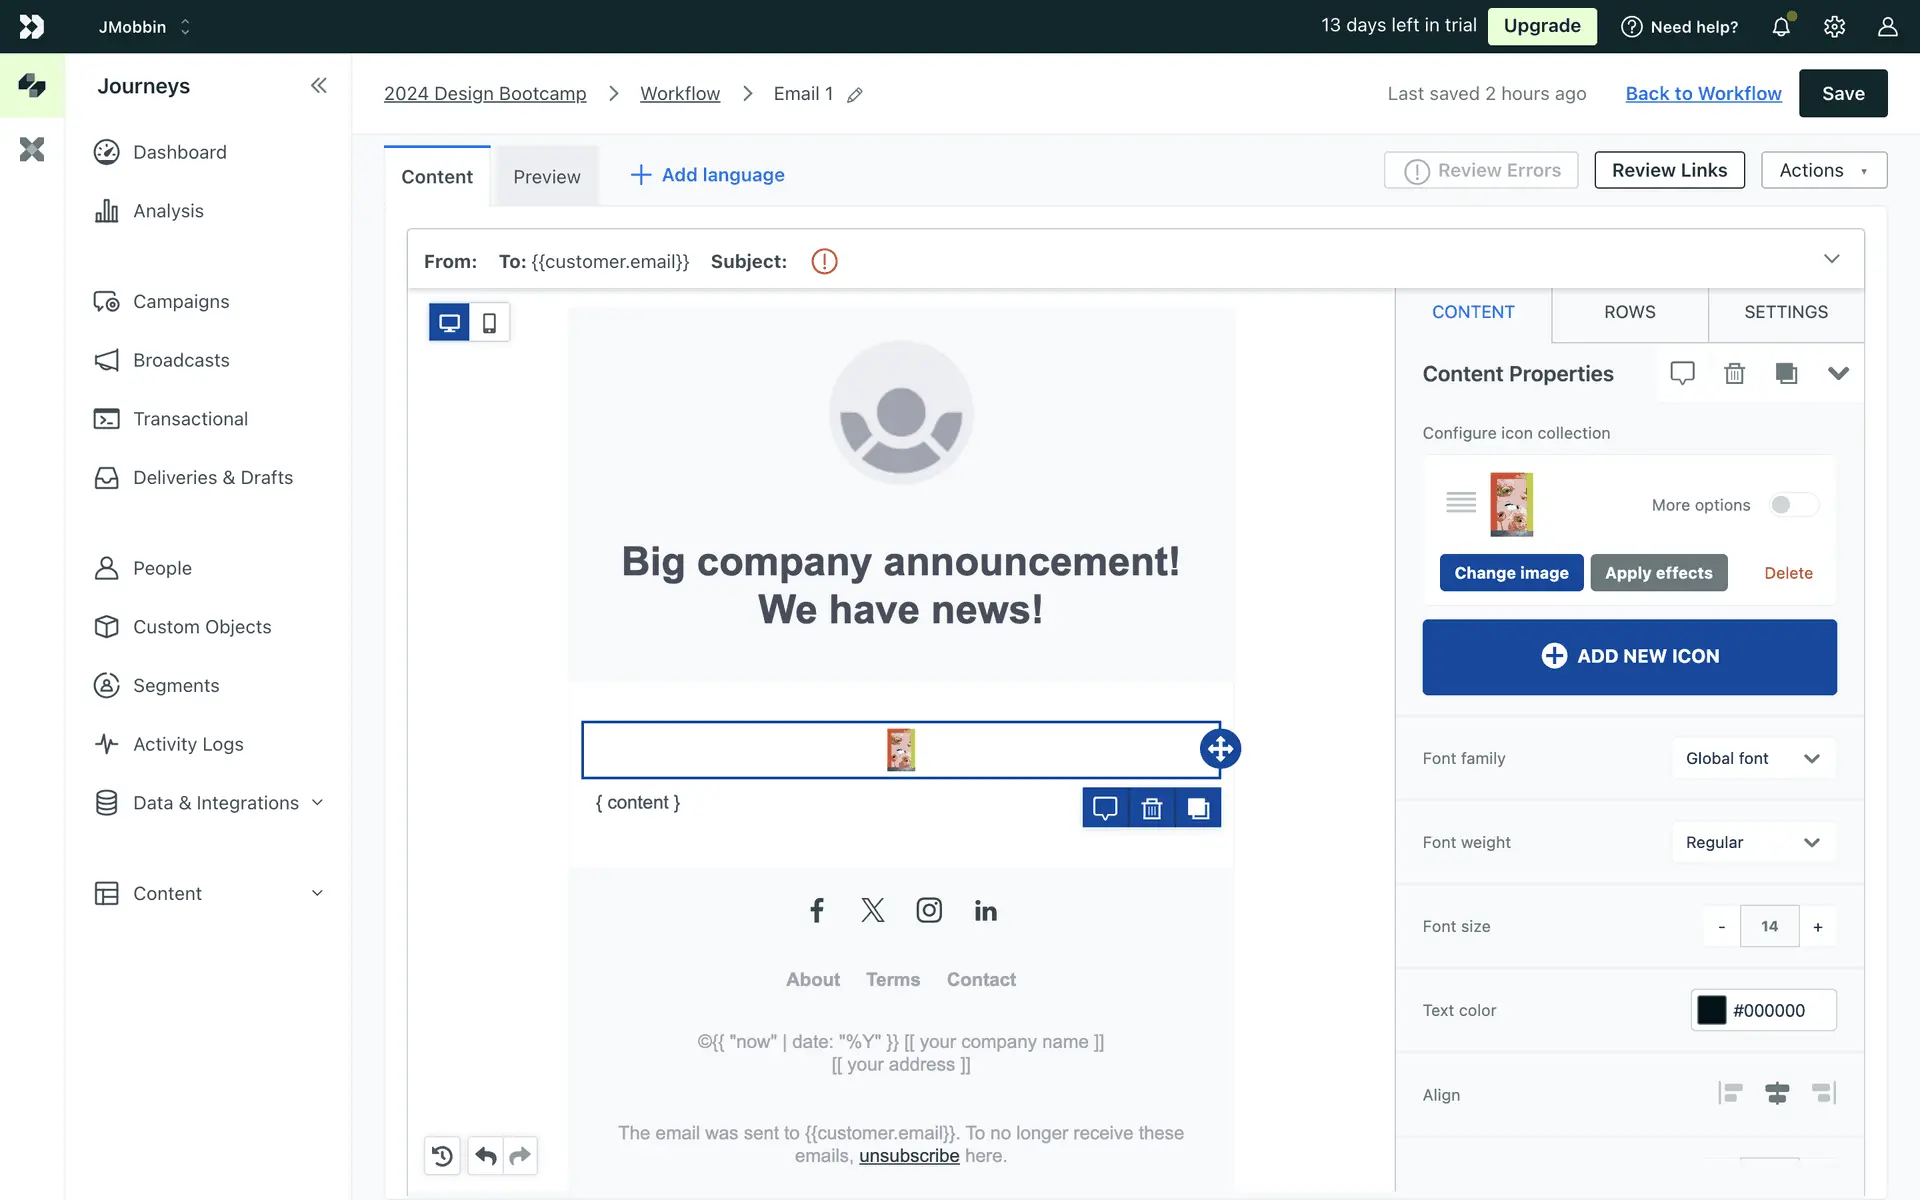Click the undo arrow icon
1920x1200 pixels.
coord(486,1156)
